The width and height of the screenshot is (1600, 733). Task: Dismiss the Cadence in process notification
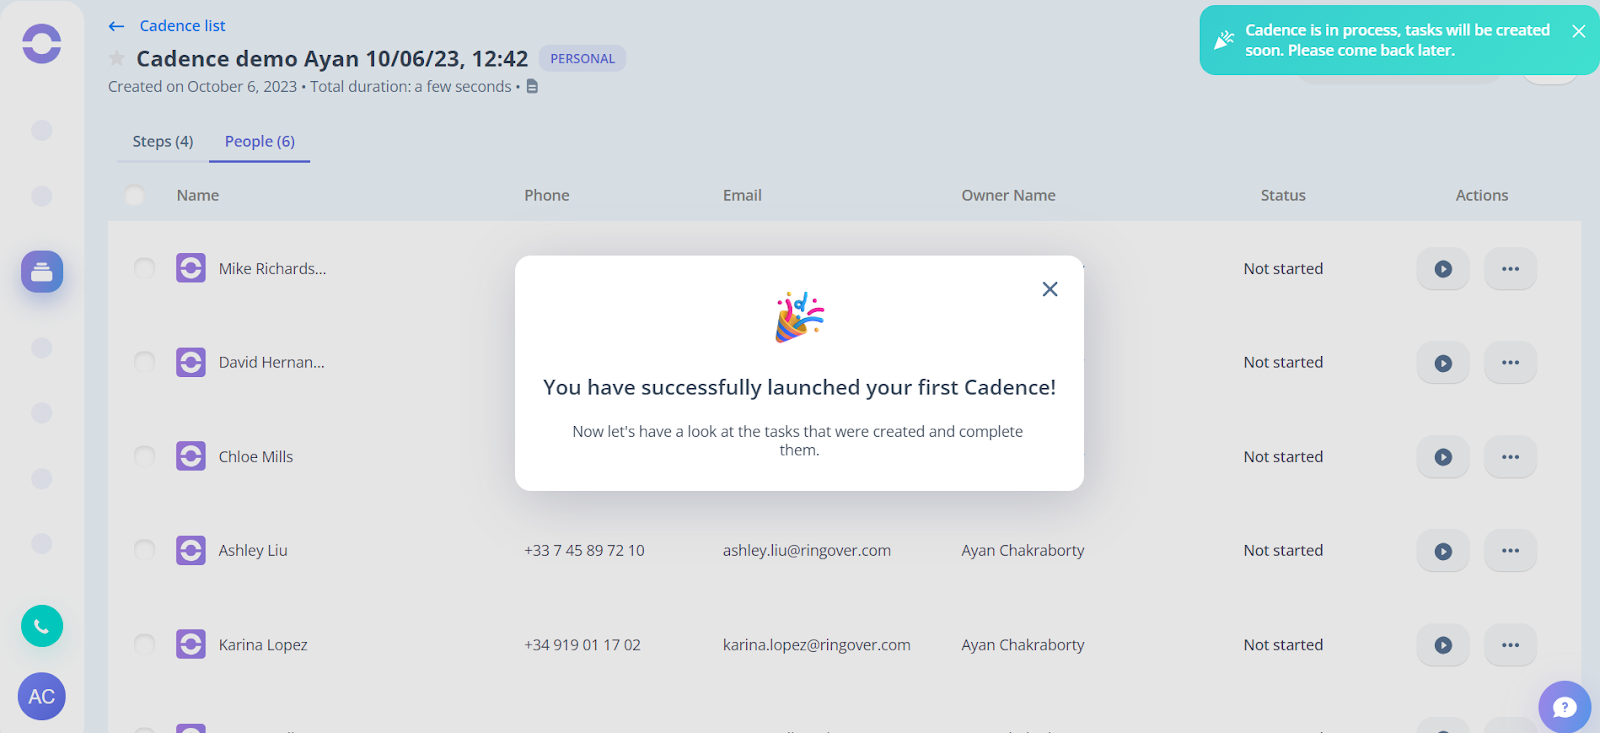coord(1579,31)
